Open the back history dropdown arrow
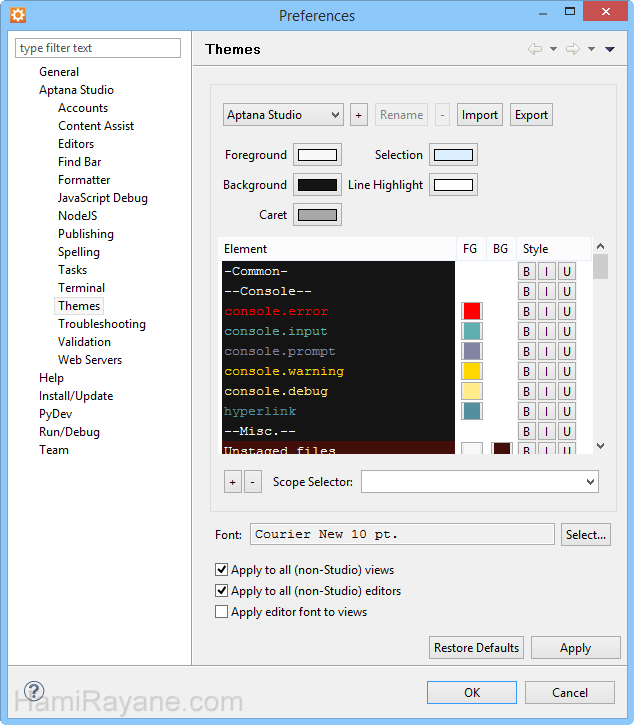634x725 pixels. point(553,49)
